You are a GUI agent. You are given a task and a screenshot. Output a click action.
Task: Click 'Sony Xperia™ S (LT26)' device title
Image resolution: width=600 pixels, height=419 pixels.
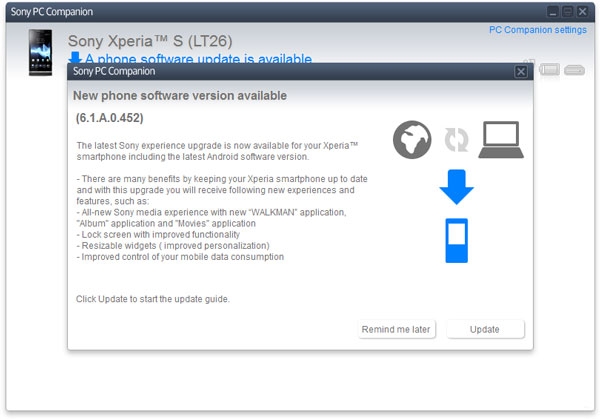(x=150, y=41)
